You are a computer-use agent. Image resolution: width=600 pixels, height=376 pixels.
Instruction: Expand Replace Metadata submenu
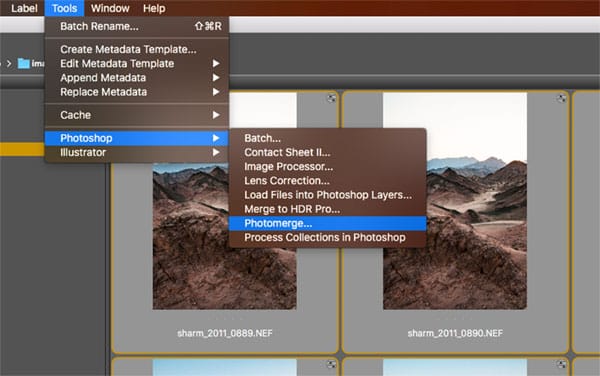(137, 92)
